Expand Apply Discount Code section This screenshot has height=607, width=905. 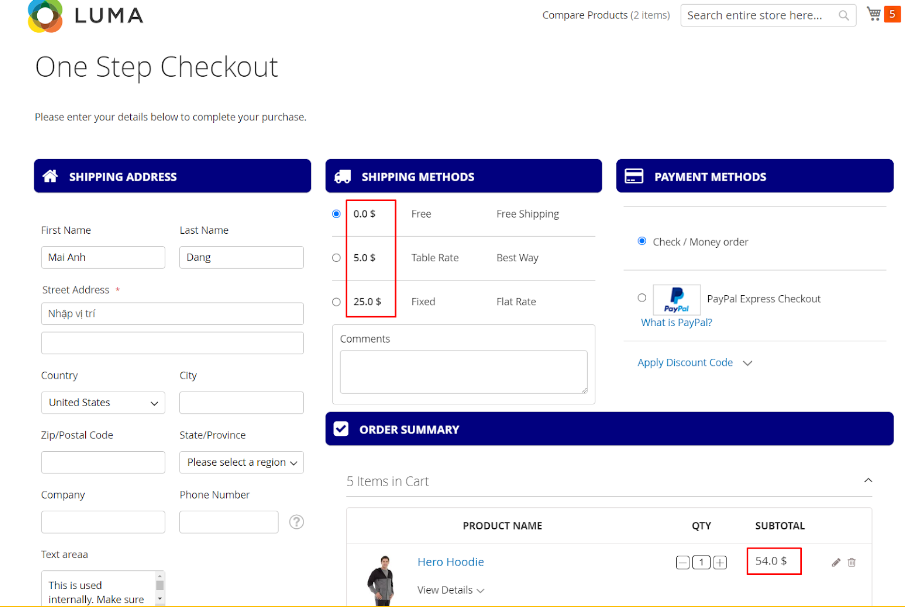click(694, 363)
